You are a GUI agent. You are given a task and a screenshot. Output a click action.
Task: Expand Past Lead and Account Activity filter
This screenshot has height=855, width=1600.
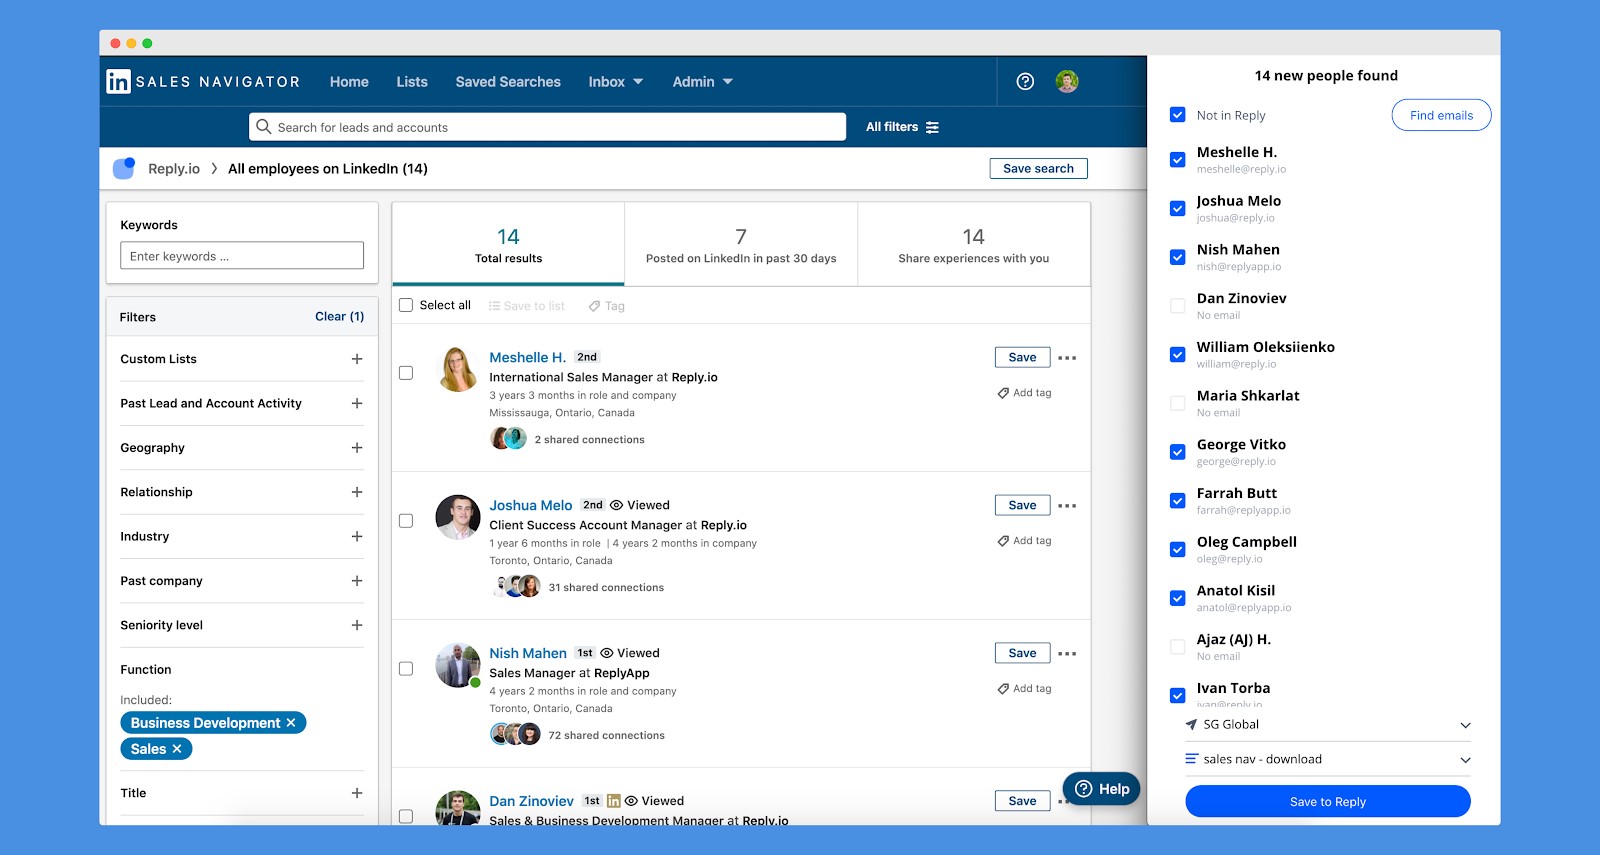click(x=357, y=403)
